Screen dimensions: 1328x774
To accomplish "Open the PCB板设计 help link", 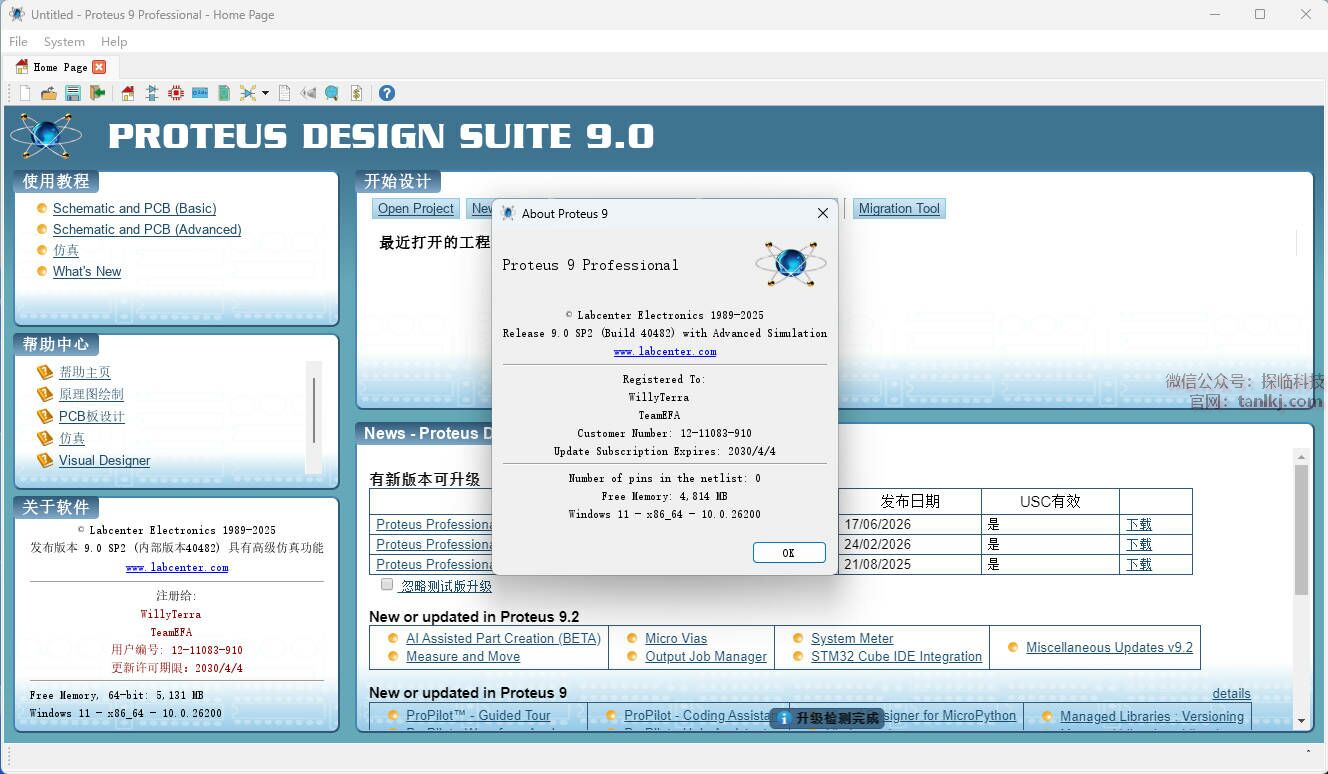I will (92, 416).
